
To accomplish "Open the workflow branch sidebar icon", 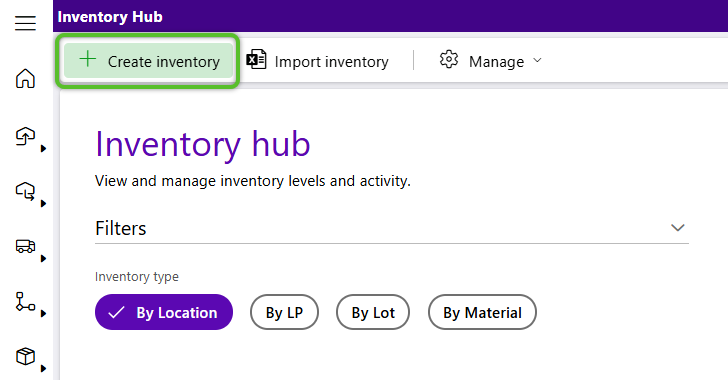I will (x=25, y=301).
